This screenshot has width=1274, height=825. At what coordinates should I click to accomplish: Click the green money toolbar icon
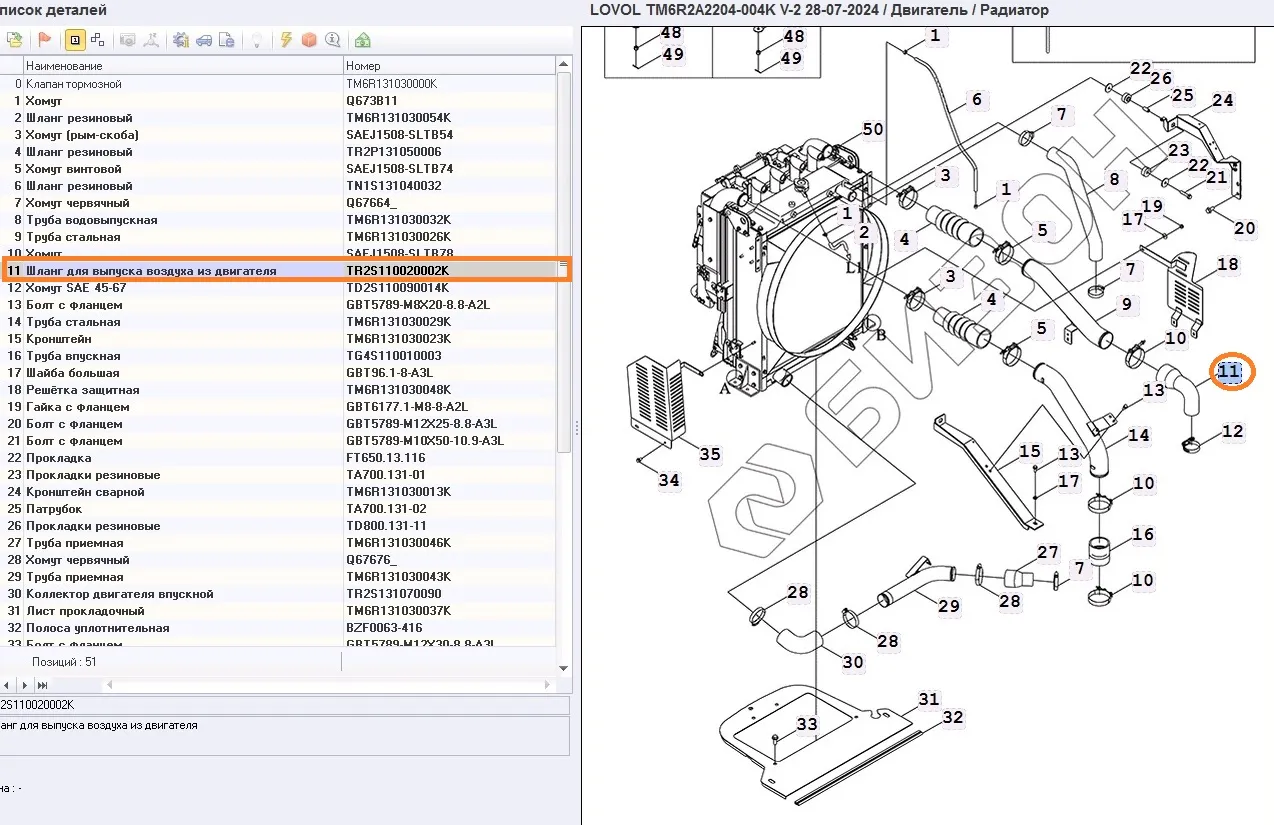[x=362, y=40]
